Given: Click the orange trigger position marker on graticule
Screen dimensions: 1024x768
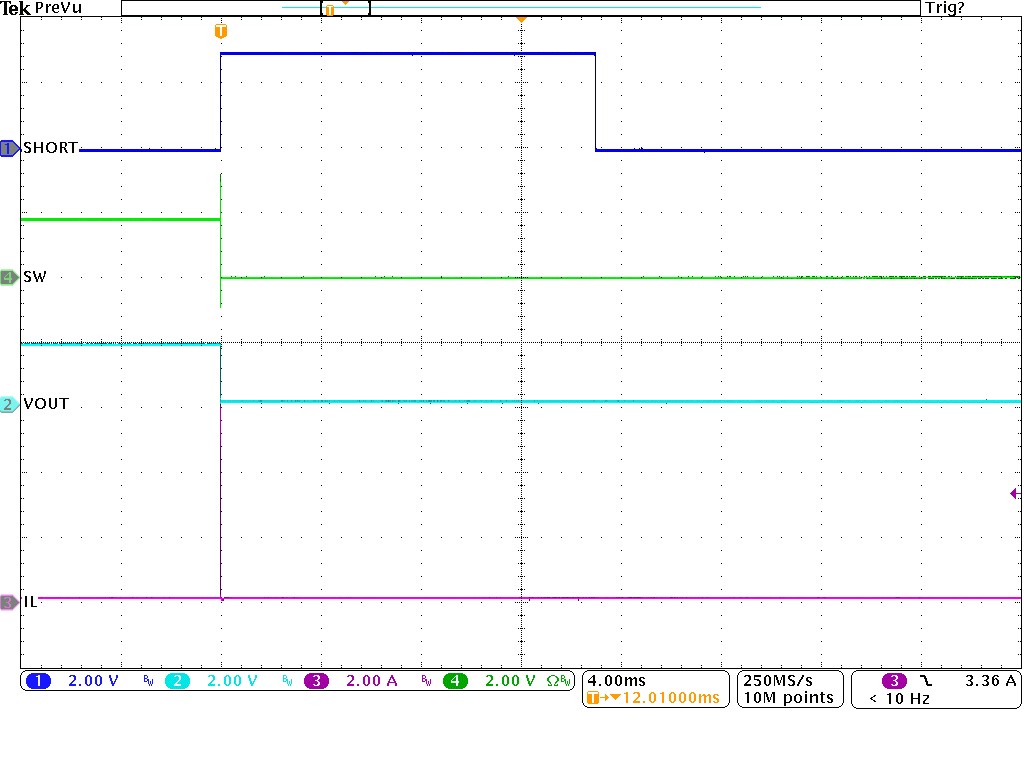Looking at the screenshot, I should tap(221, 32).
